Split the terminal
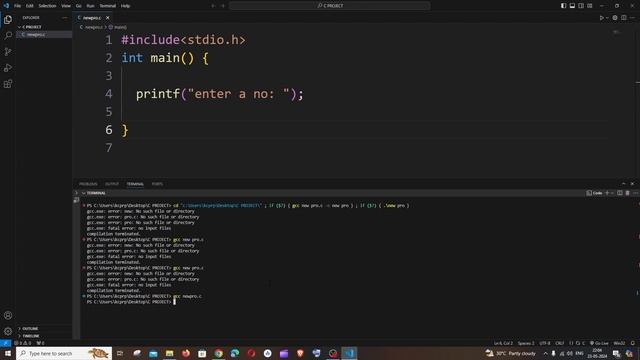 point(620,193)
